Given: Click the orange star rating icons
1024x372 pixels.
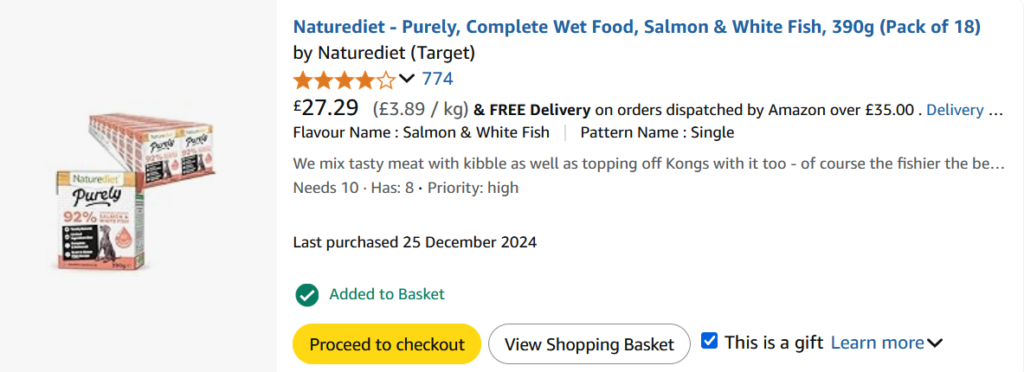Looking at the screenshot, I should coord(344,80).
